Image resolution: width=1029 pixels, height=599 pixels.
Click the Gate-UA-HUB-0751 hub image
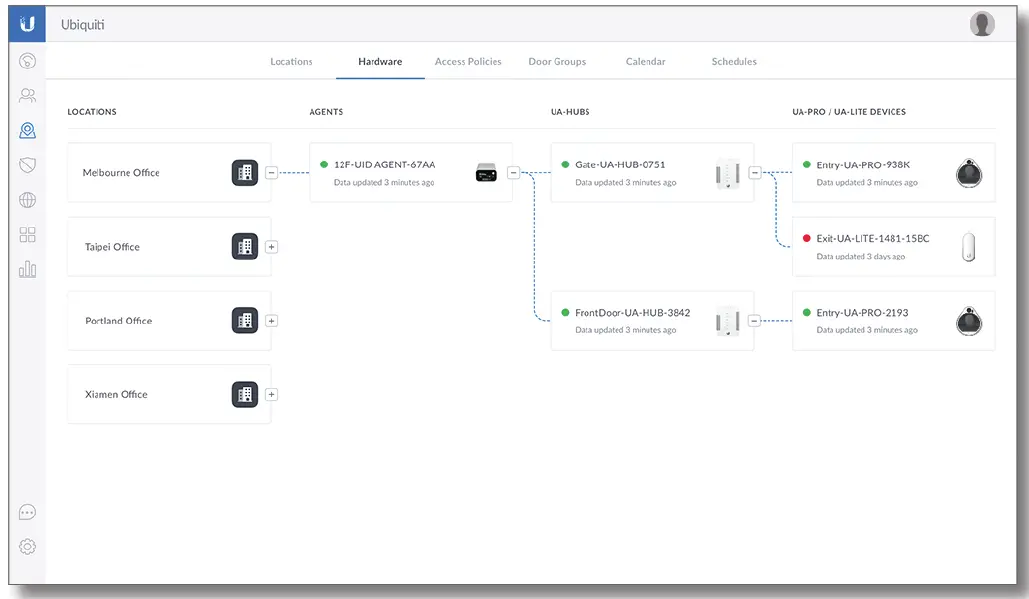[x=728, y=173]
